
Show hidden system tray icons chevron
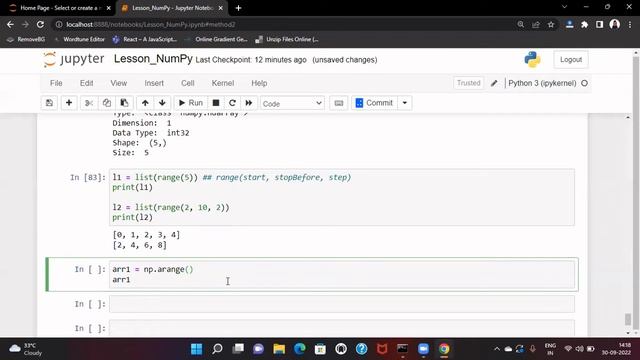coord(497,349)
